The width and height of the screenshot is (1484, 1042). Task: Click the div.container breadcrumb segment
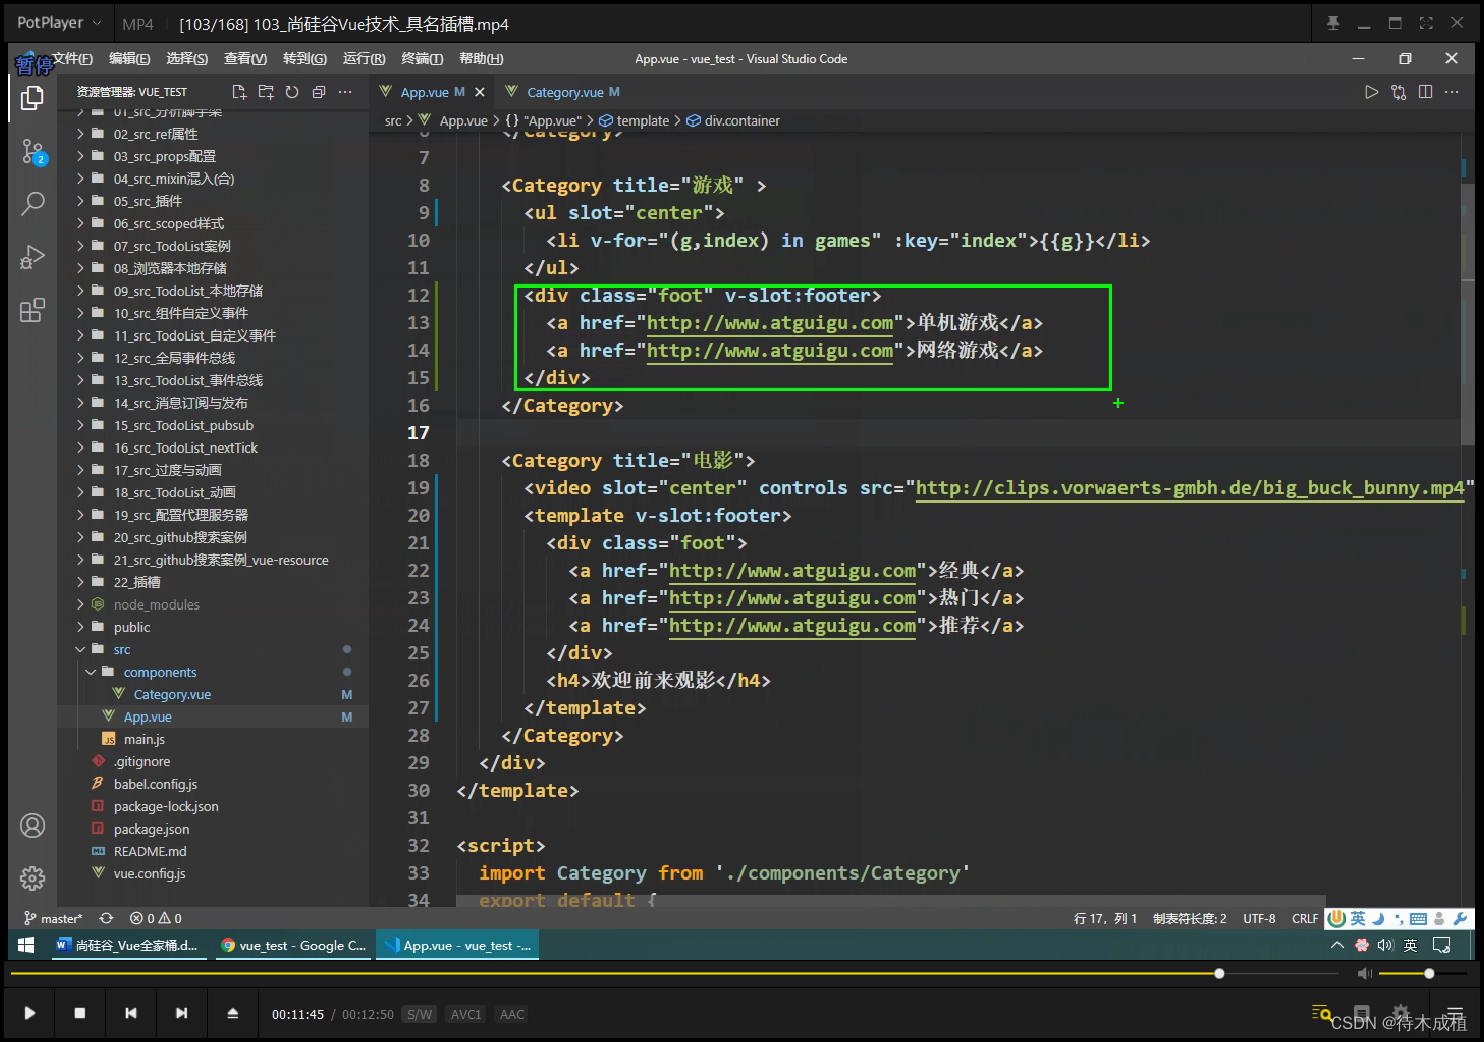tap(733, 121)
